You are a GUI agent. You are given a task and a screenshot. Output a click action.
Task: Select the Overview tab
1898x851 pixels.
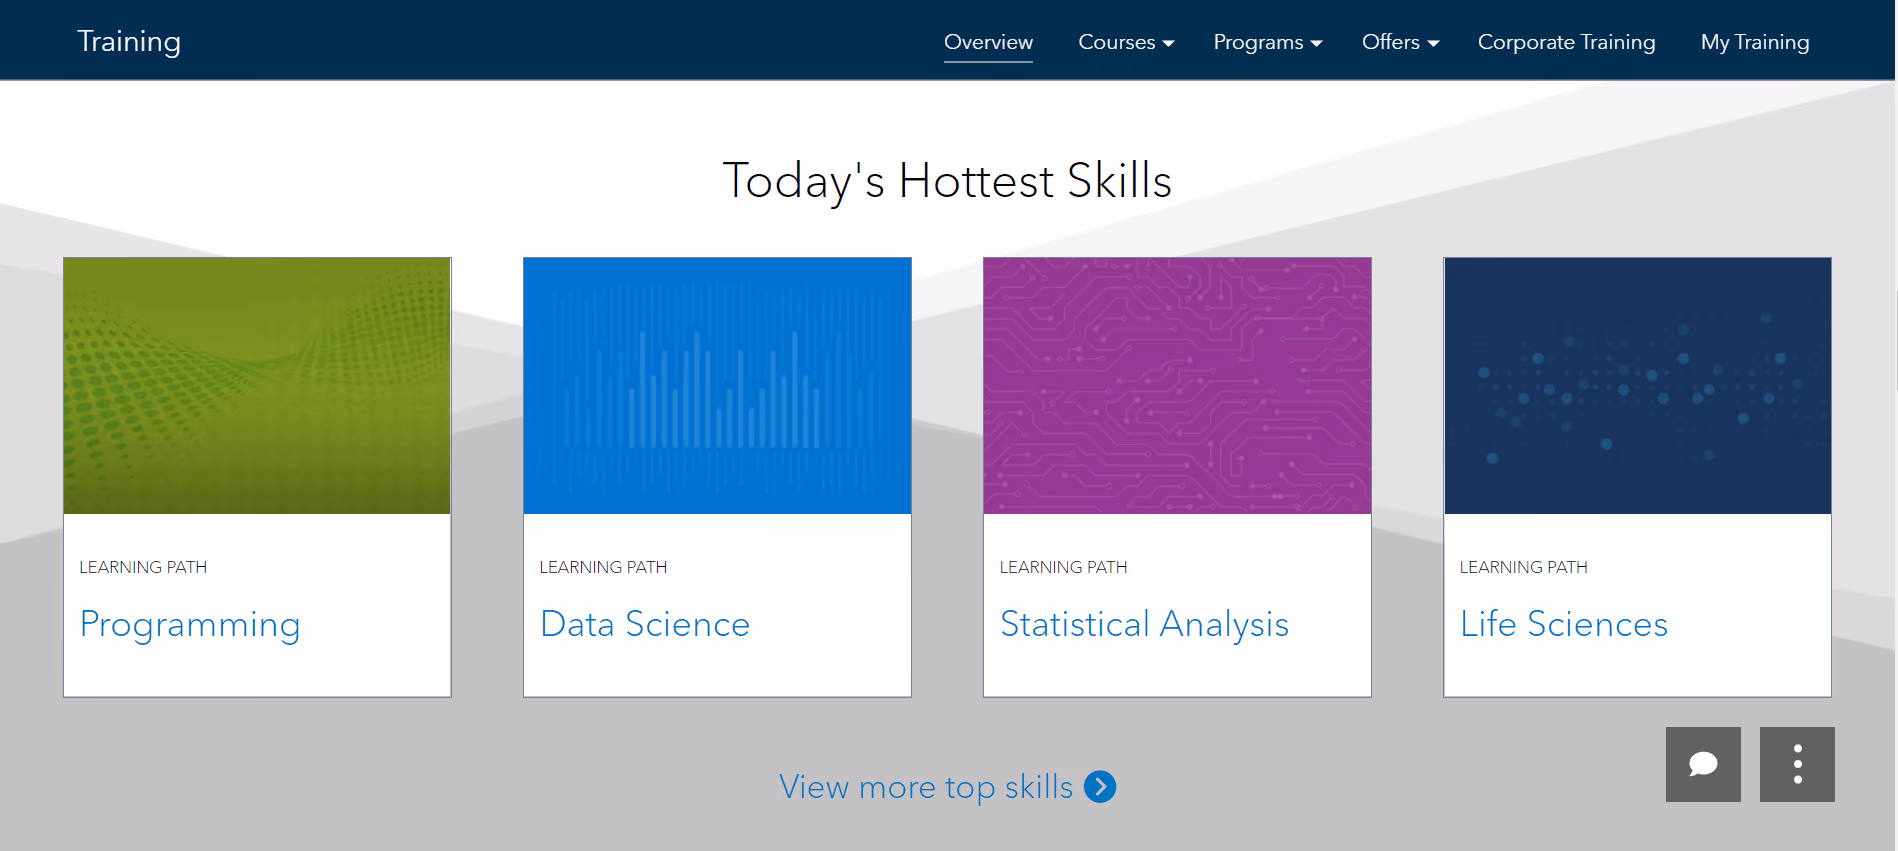[988, 42]
